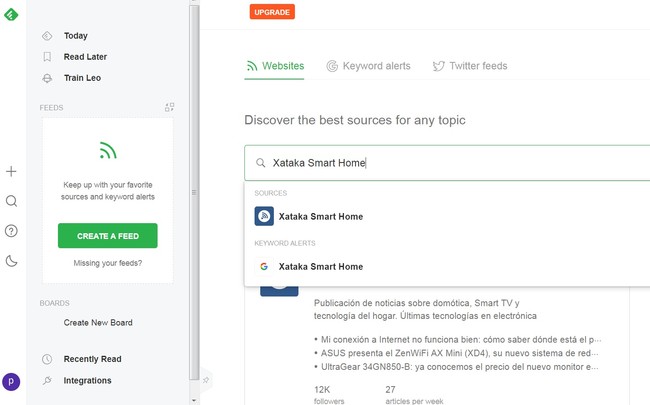Click the Google icon in keyword alerts suggestion
The width and height of the screenshot is (650, 405).
click(x=264, y=267)
